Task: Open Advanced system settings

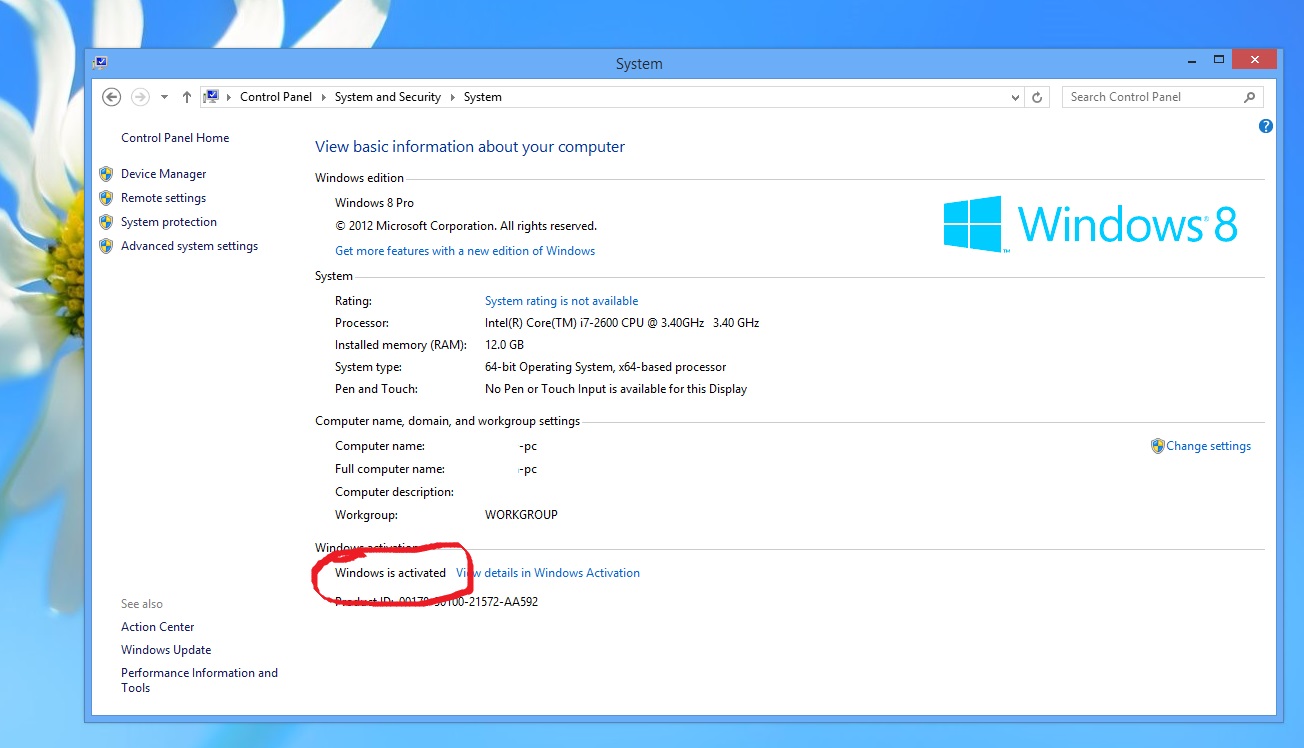Action: (x=189, y=246)
